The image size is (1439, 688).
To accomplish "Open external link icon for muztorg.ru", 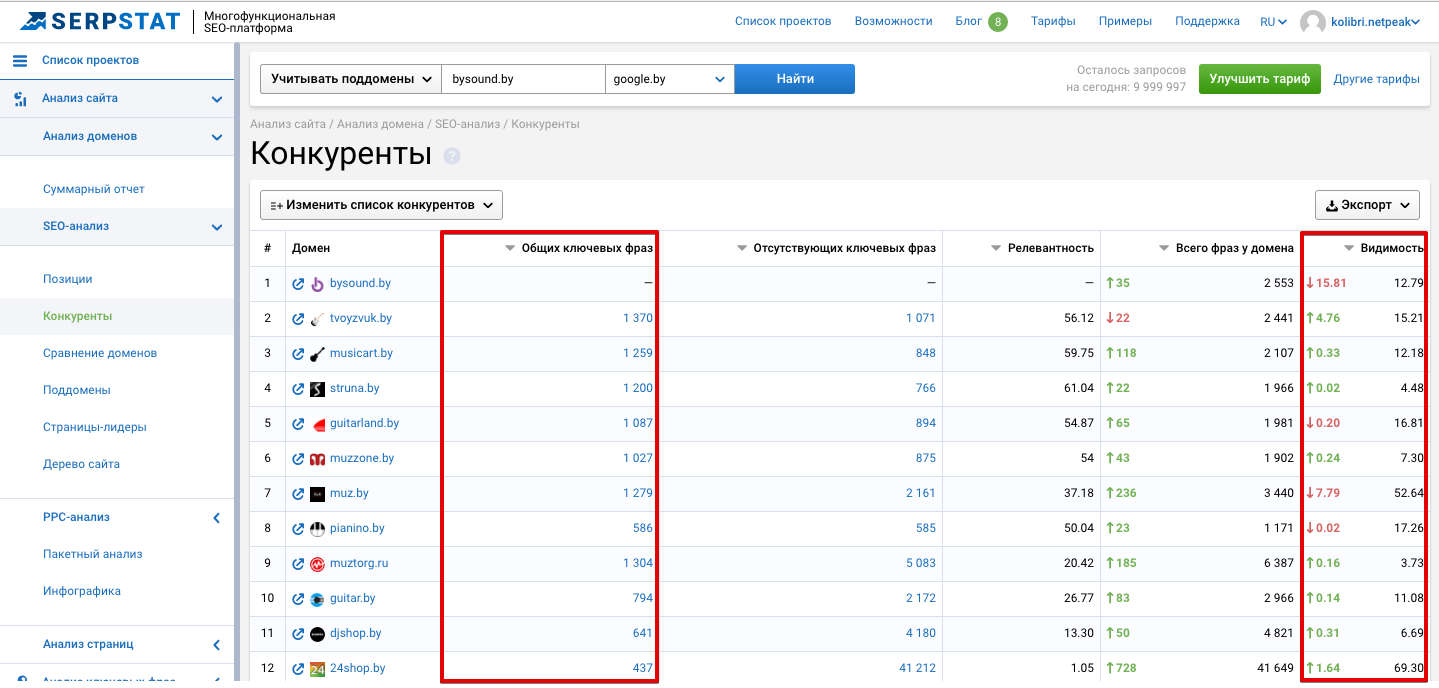I will (298, 564).
